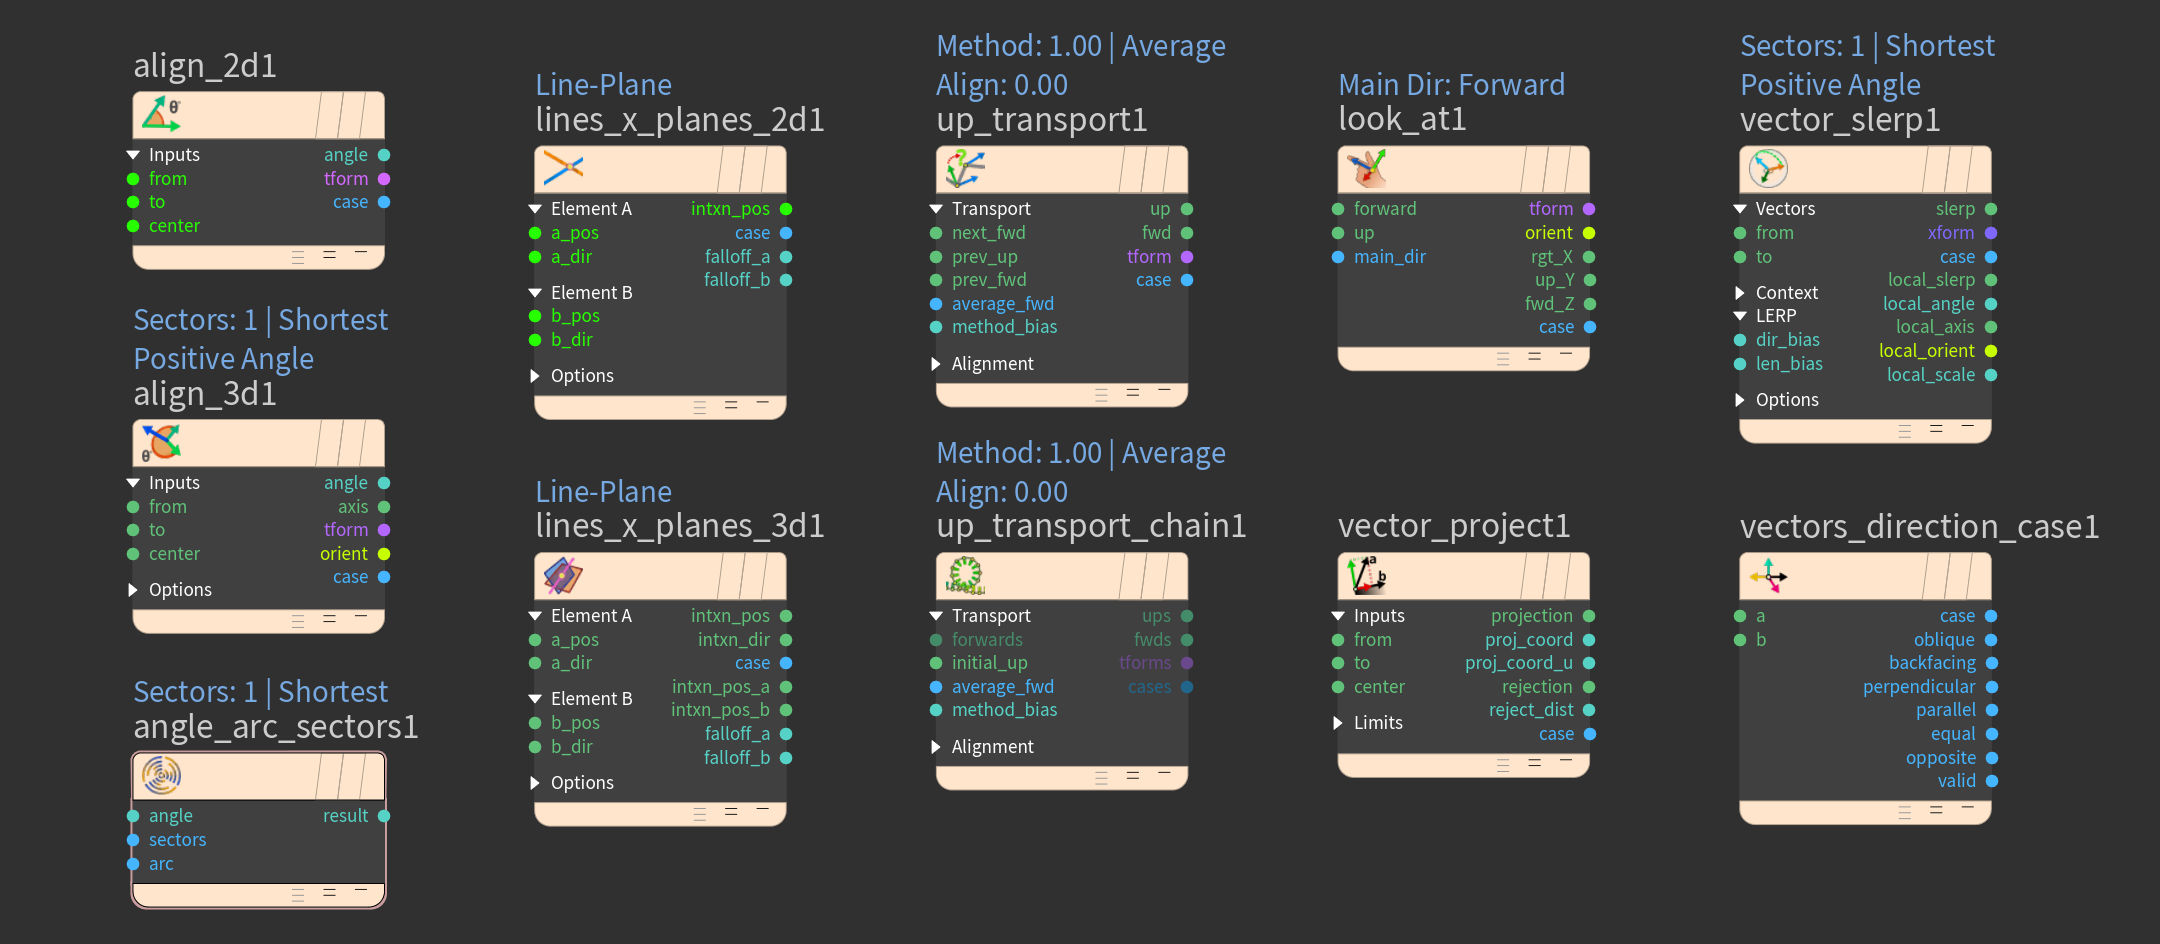
Task: Click the backfacing output port of vectors_direction_case1
Action: pyautogui.click(x=1991, y=663)
